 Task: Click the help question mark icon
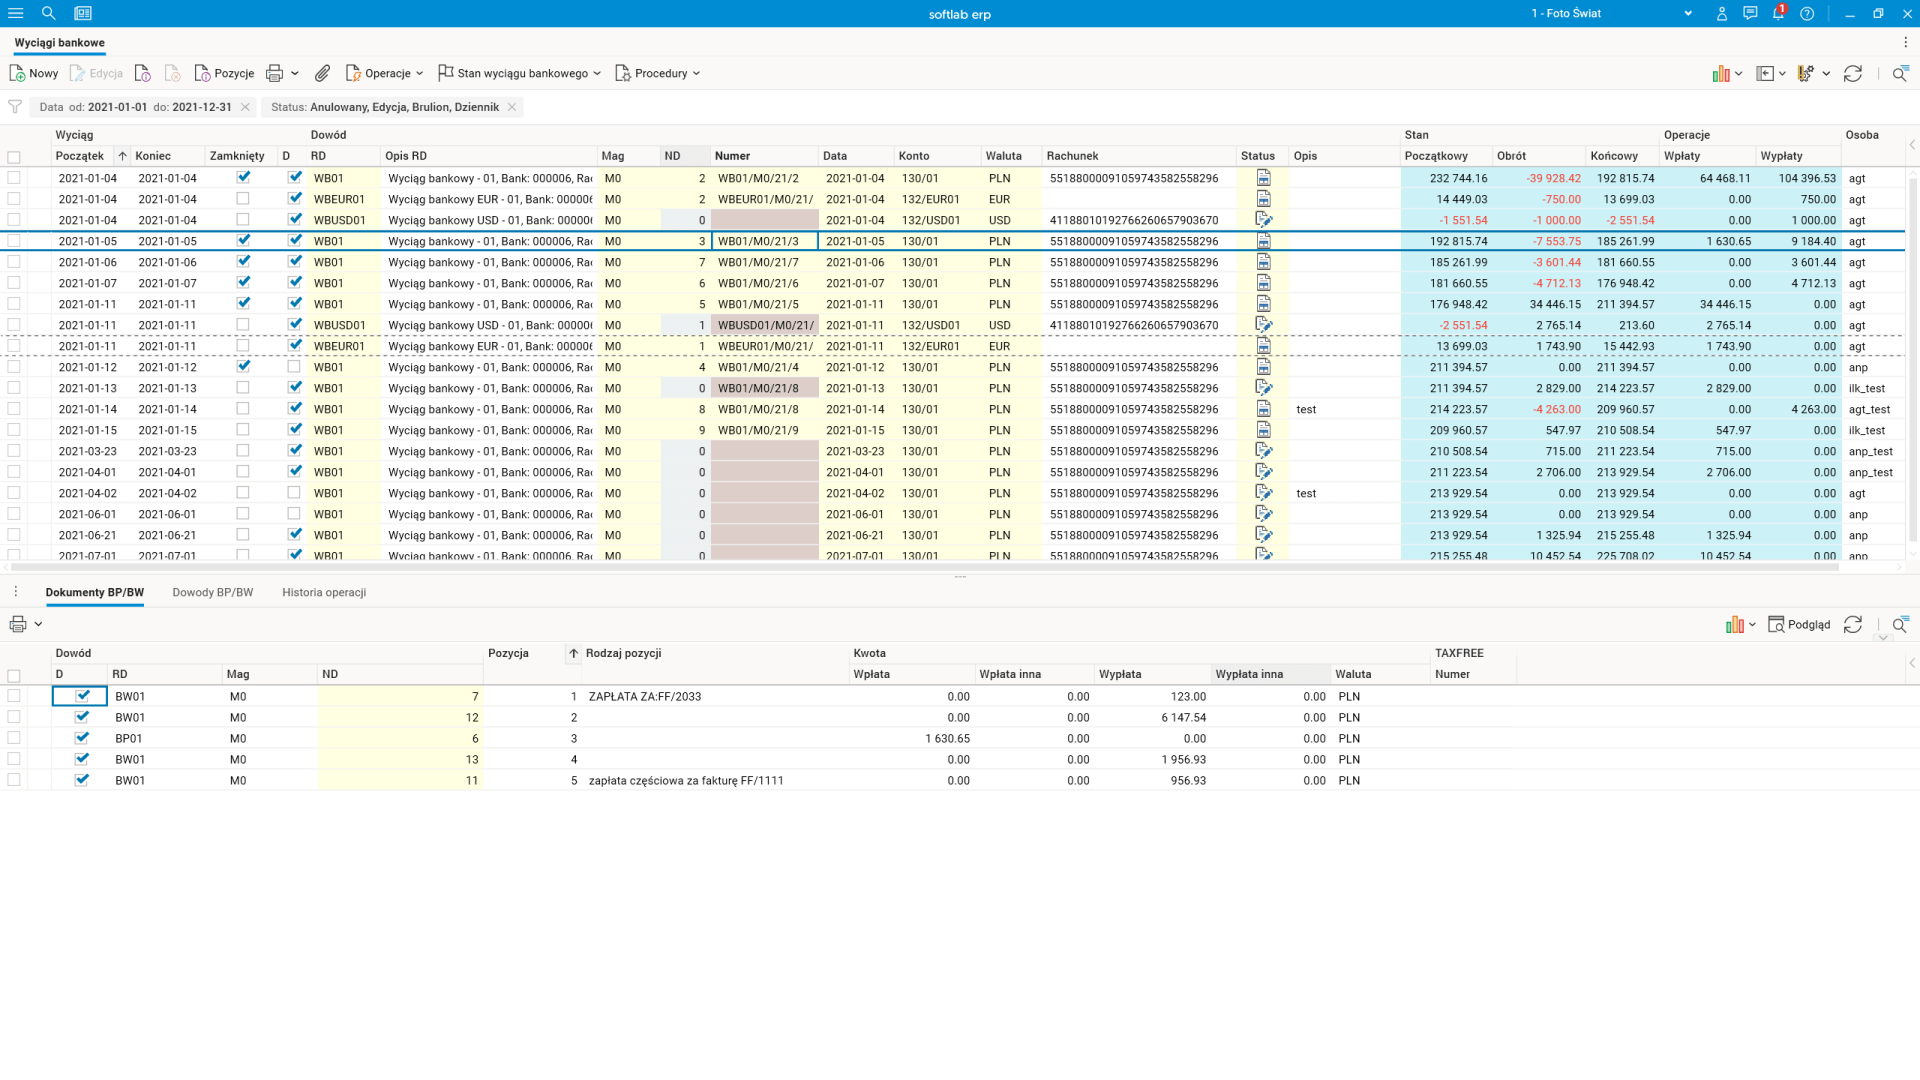click(1807, 13)
